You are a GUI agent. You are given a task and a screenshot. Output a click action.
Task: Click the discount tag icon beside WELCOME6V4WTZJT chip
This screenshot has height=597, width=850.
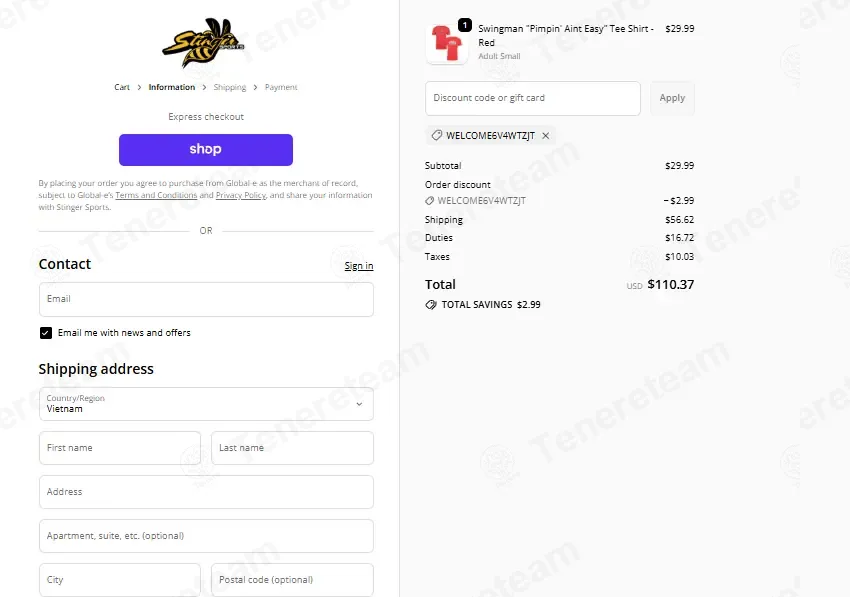436,136
